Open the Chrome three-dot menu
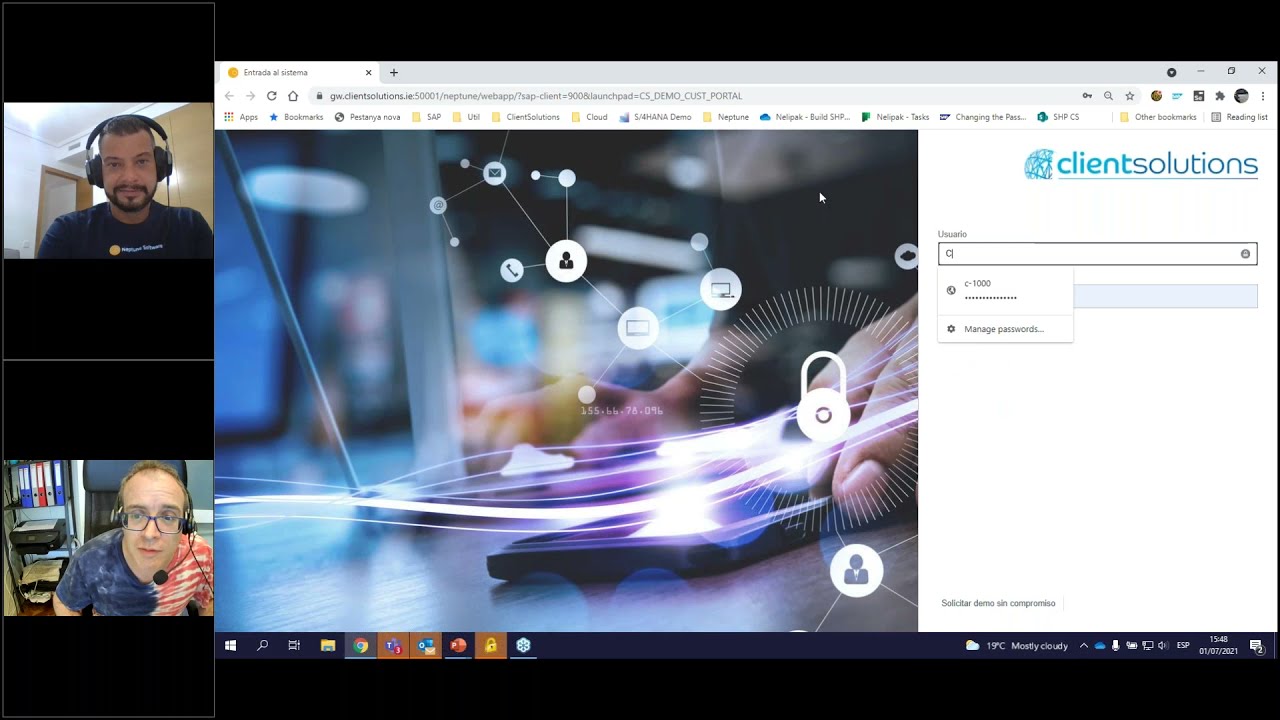 (x=1263, y=96)
